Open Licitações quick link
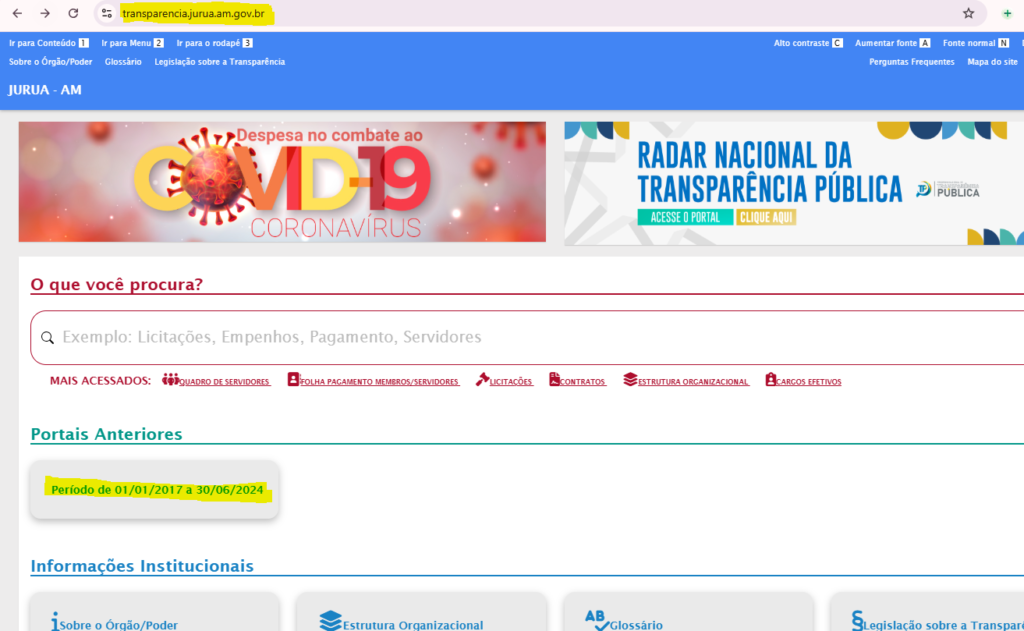 511,381
